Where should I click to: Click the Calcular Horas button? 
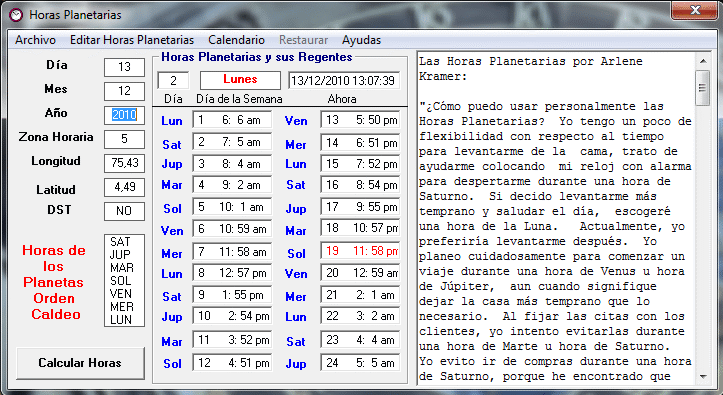point(80,363)
